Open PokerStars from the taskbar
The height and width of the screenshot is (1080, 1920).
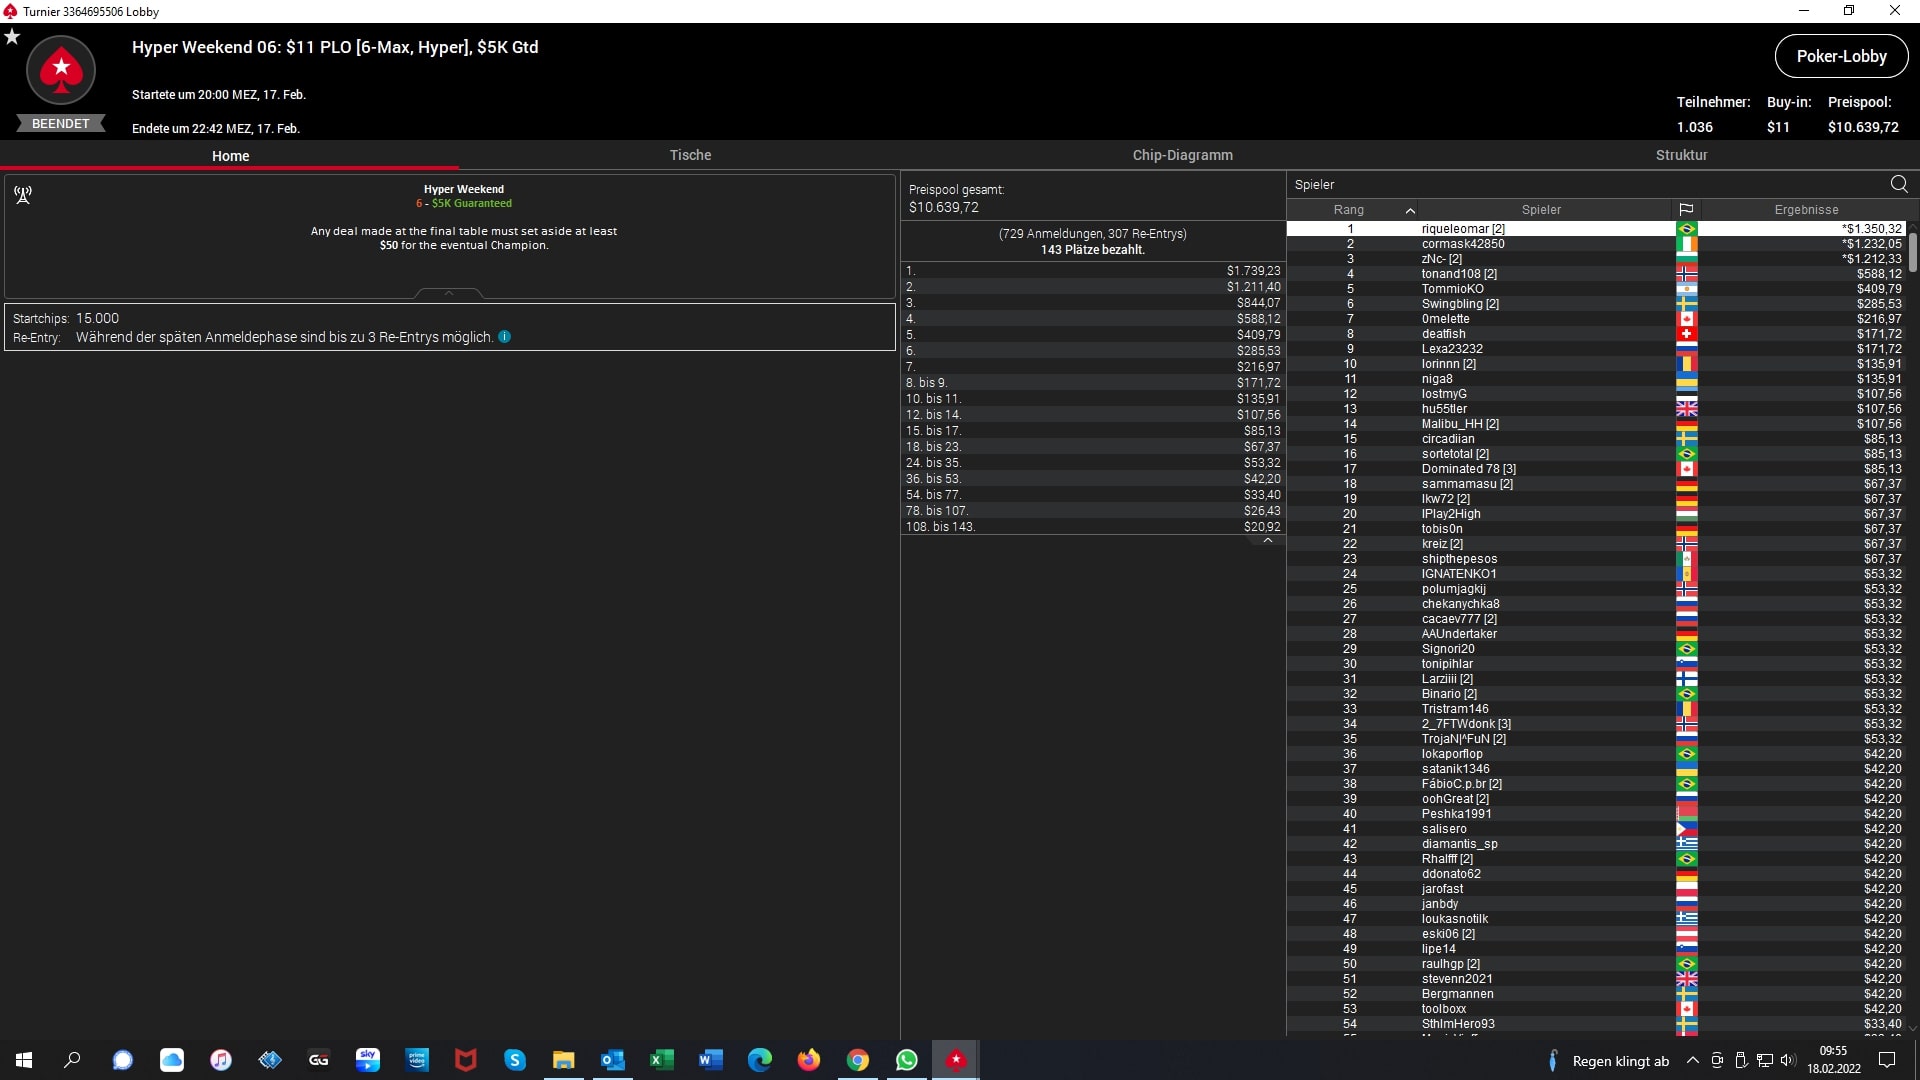coord(956,1060)
